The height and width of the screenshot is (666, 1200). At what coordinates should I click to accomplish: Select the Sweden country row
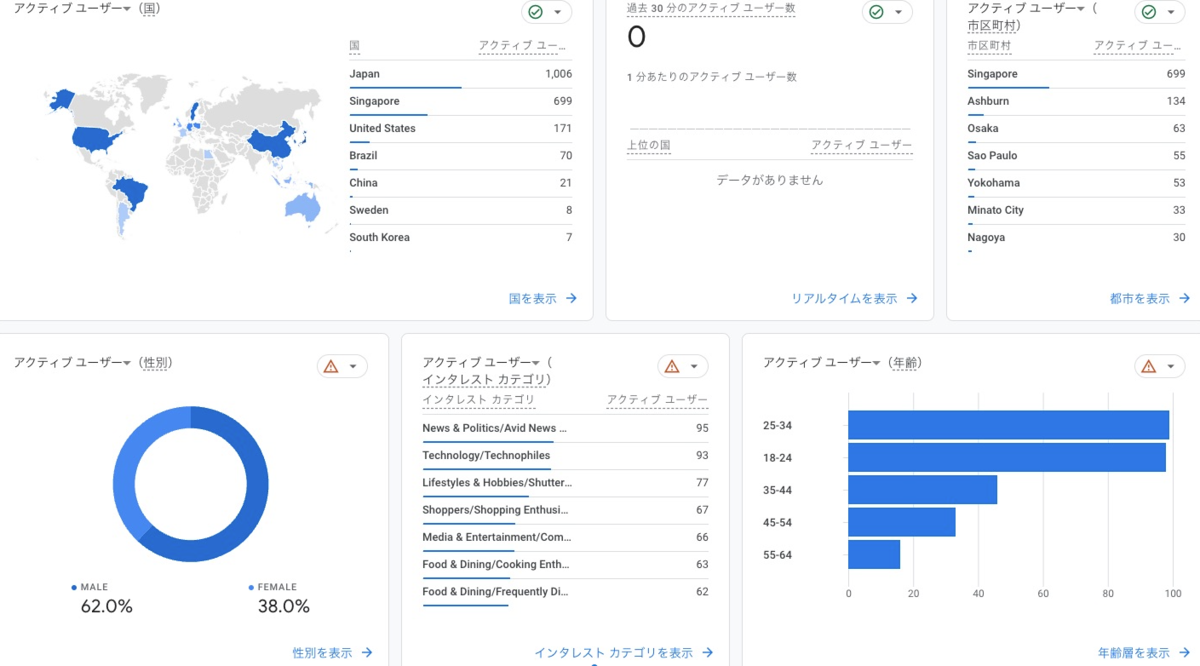click(x=461, y=210)
